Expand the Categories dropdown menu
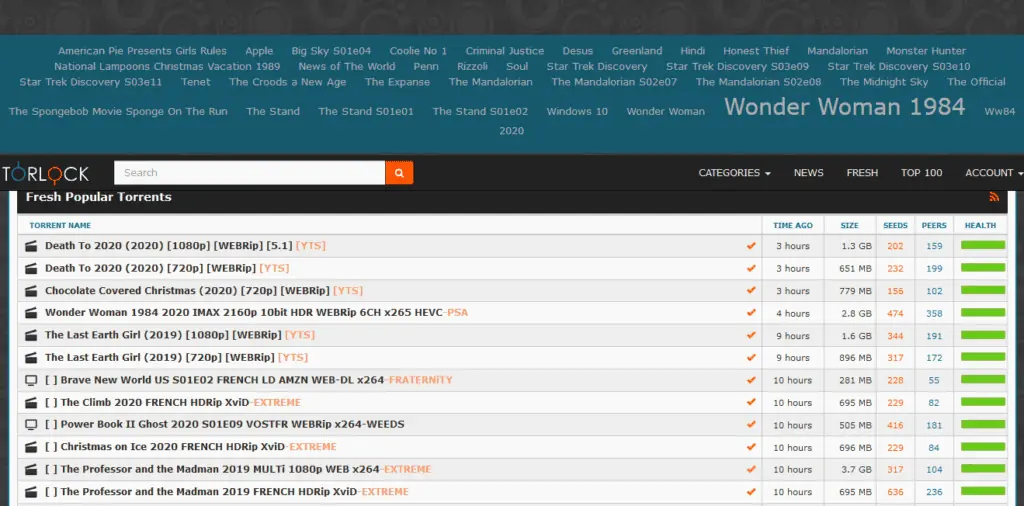Screen dimensions: 1024x506 point(734,173)
